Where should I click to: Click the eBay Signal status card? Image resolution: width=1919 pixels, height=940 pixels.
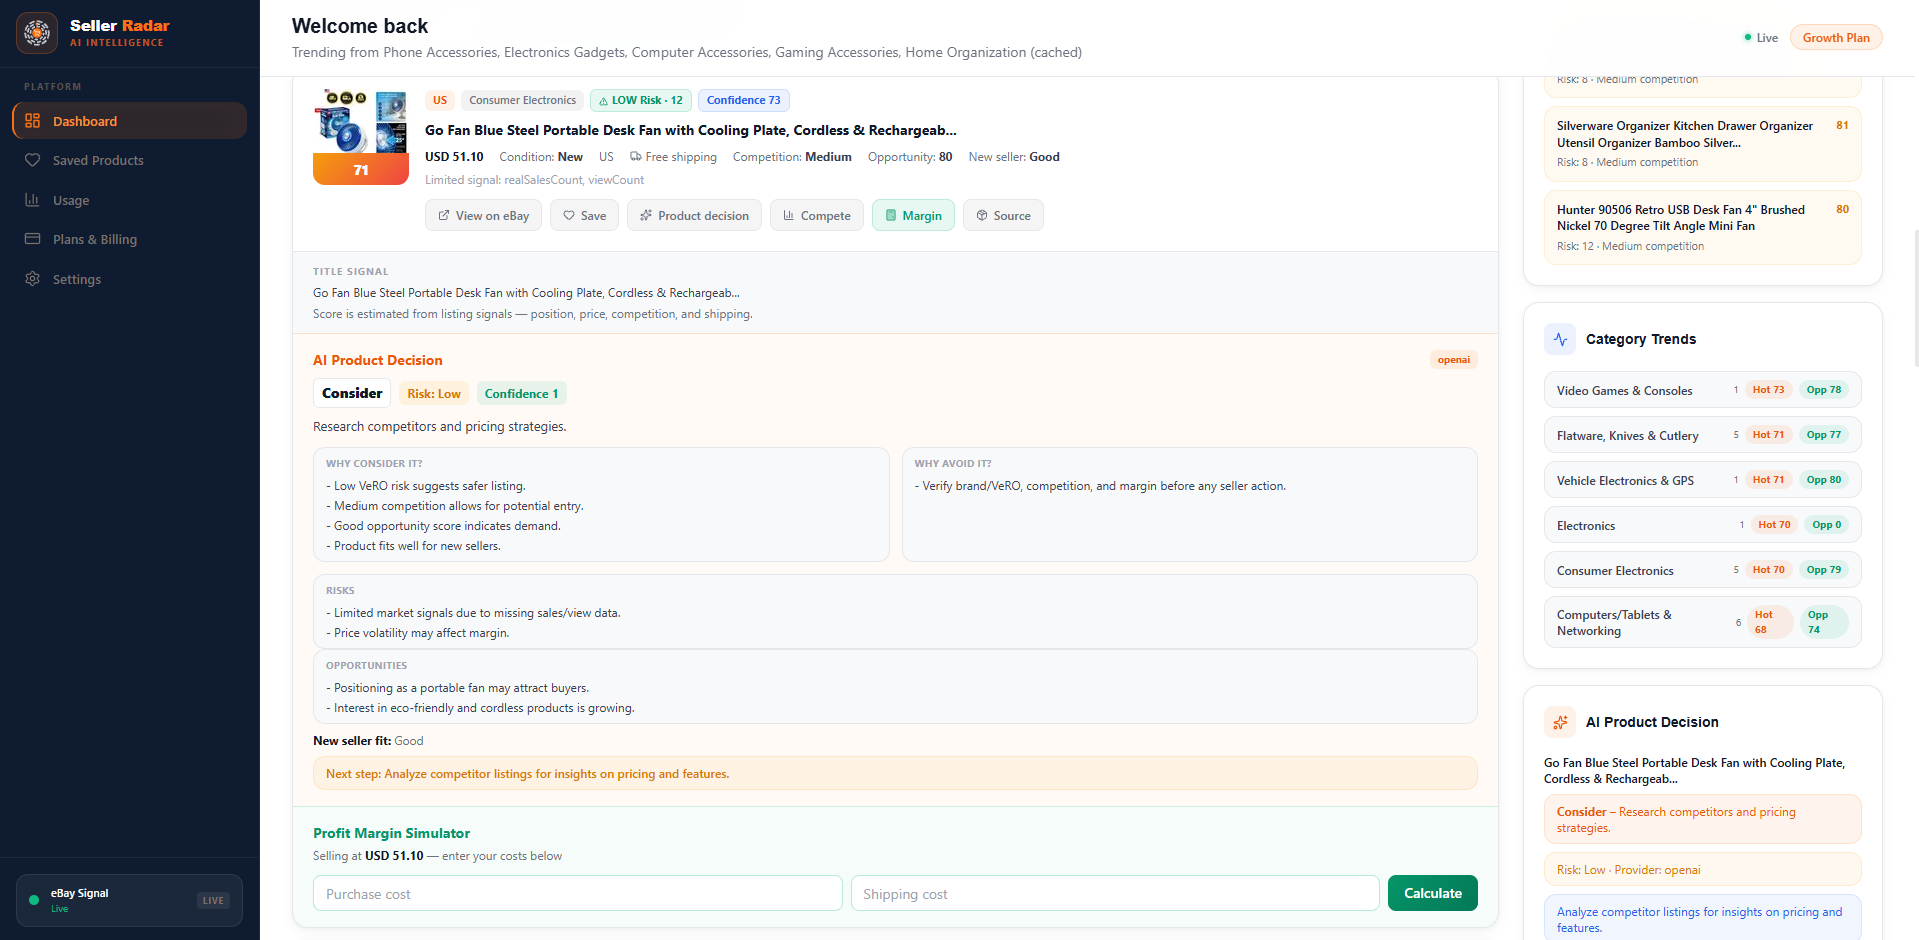click(130, 901)
